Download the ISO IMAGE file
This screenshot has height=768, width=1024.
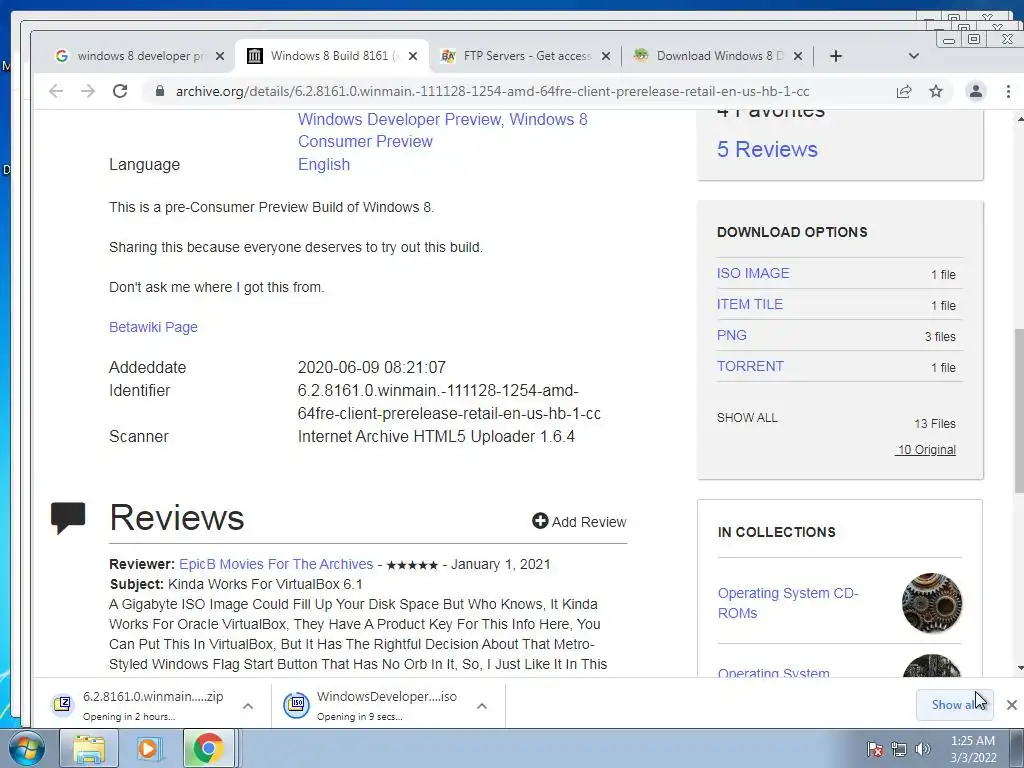click(x=753, y=273)
